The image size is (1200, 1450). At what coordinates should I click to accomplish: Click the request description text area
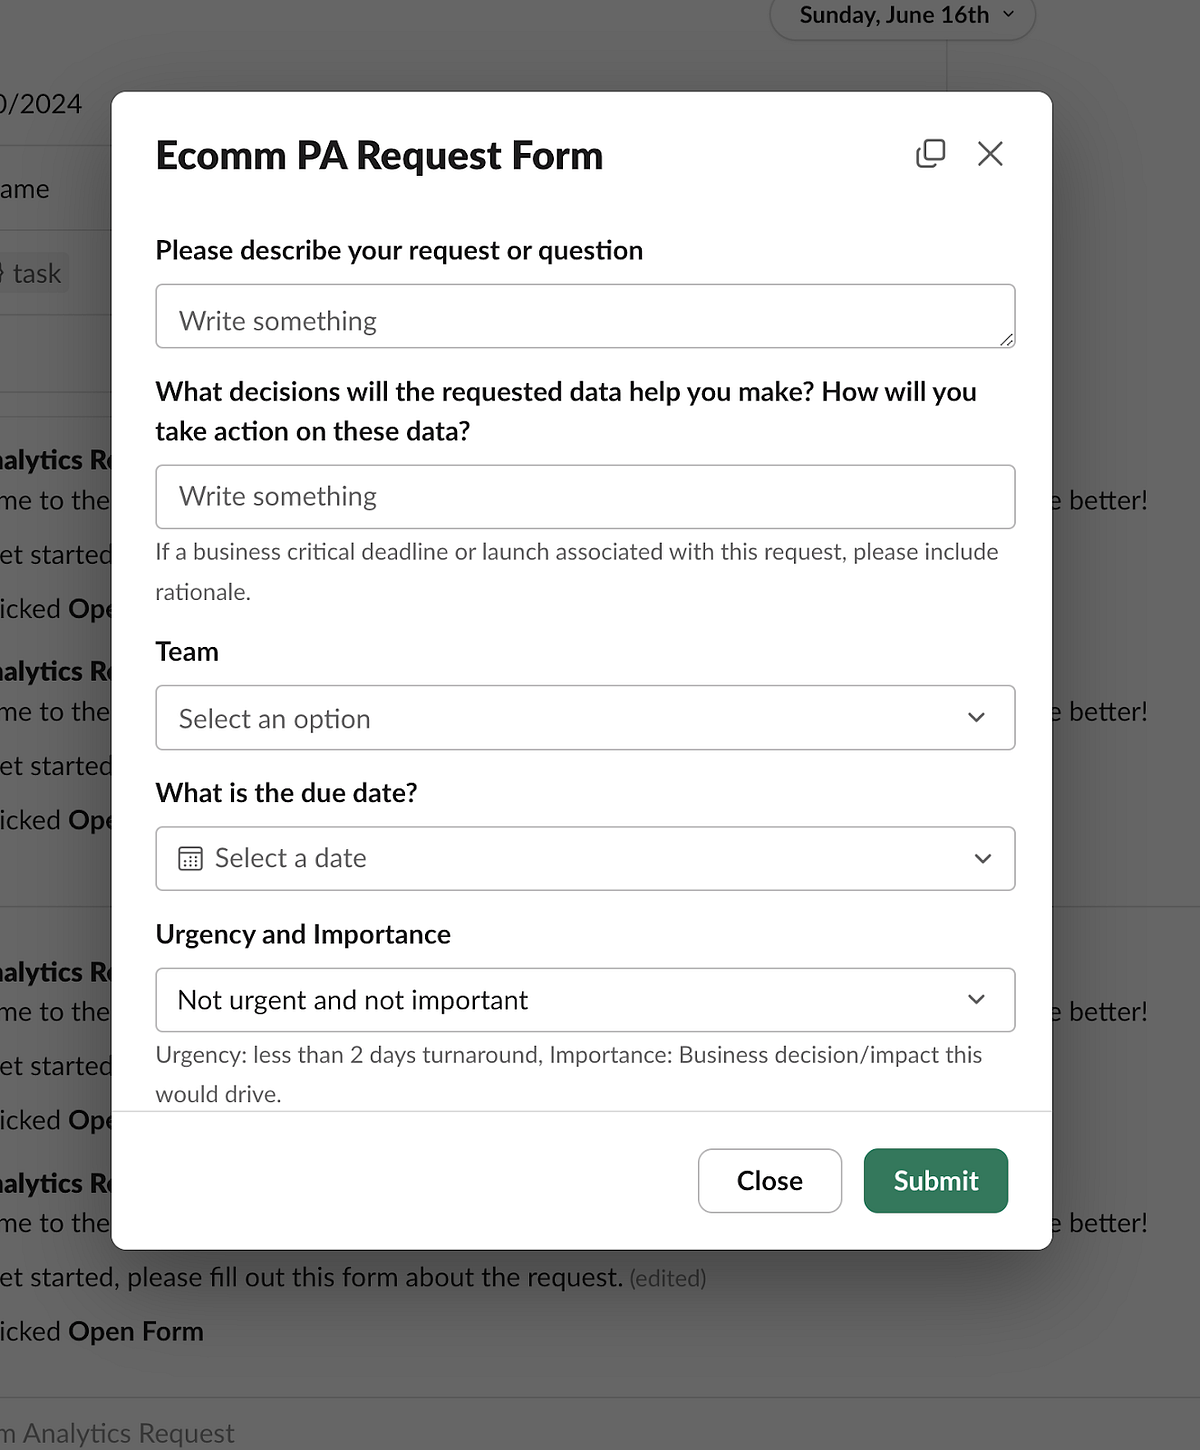pyautogui.click(x=585, y=316)
